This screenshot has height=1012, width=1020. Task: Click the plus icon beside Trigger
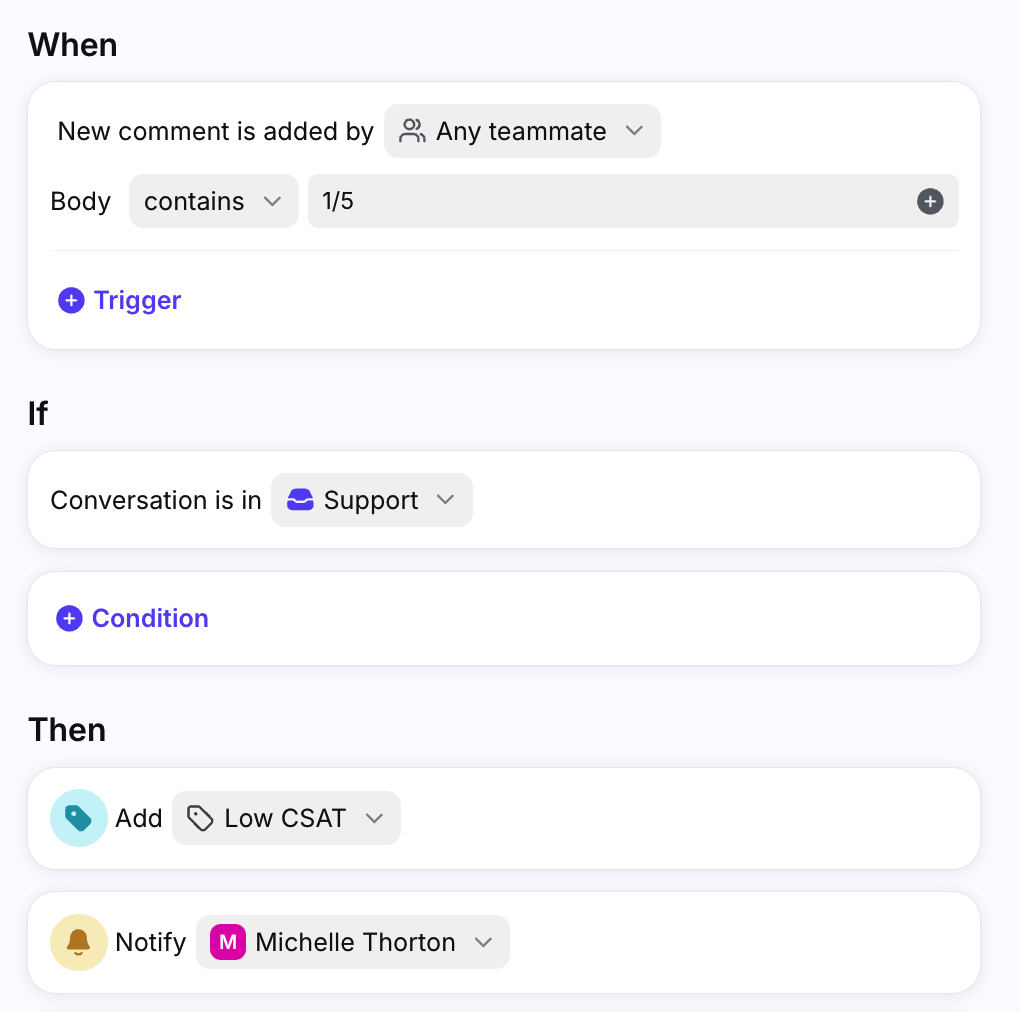click(71, 300)
